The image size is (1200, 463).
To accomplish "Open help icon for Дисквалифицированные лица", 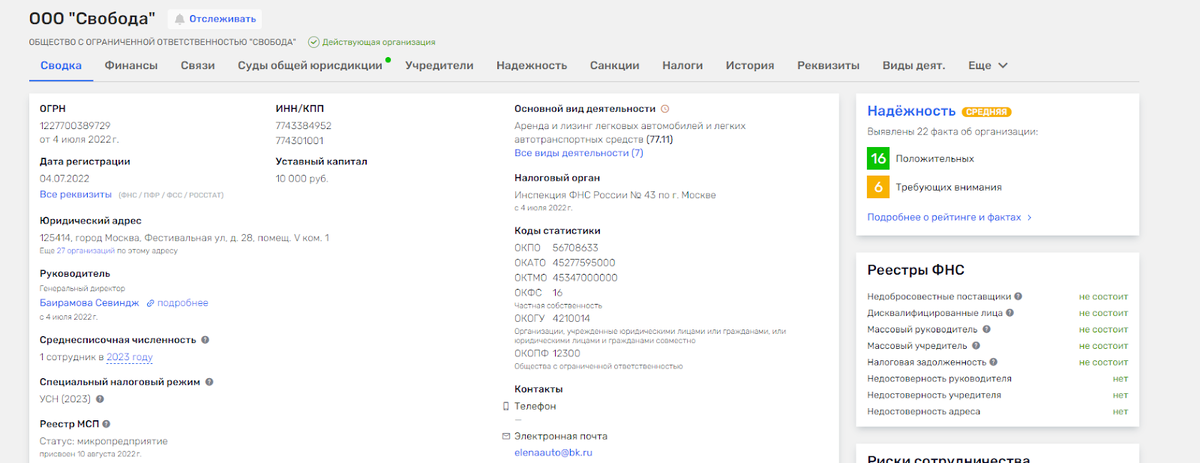I will tap(1010, 313).
